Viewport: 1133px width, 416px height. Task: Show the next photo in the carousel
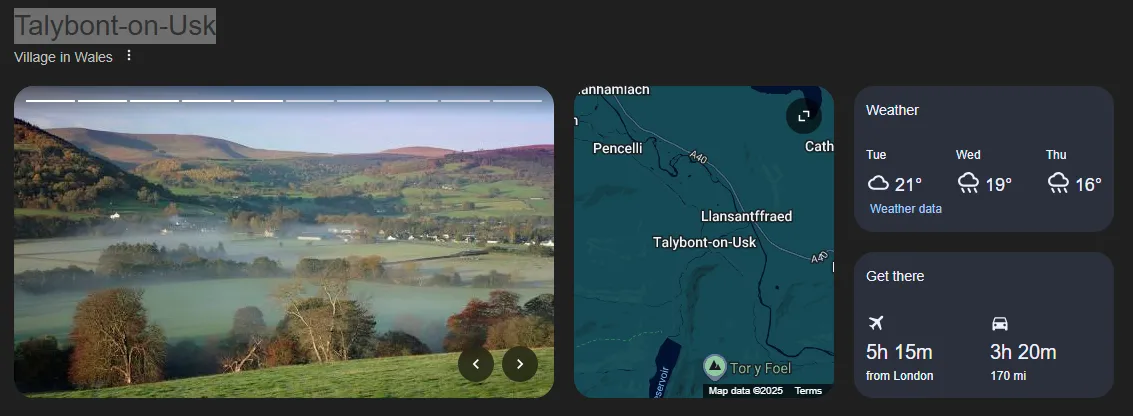coord(520,364)
